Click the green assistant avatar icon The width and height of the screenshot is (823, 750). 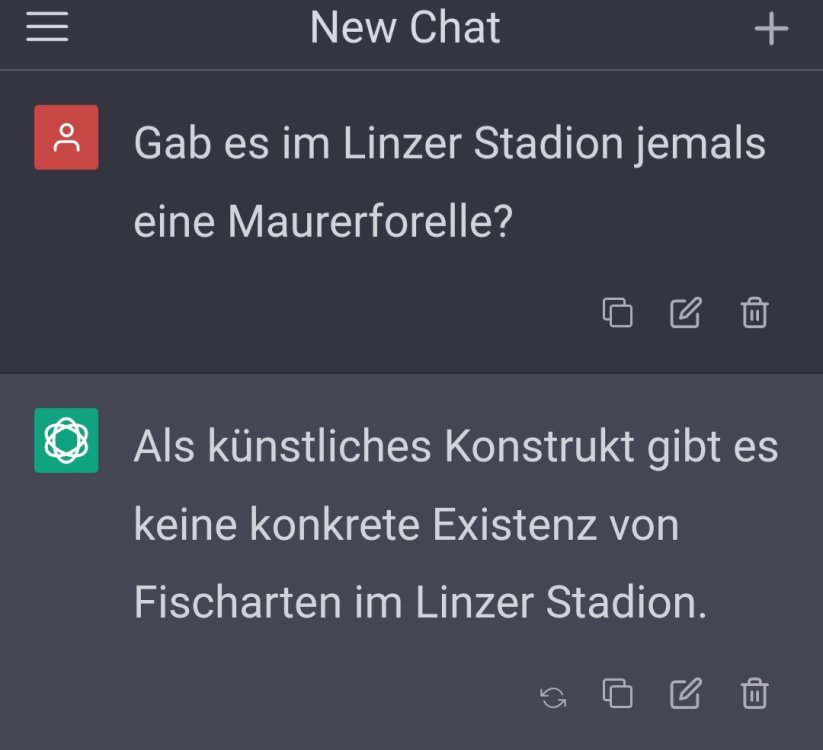tap(66, 440)
